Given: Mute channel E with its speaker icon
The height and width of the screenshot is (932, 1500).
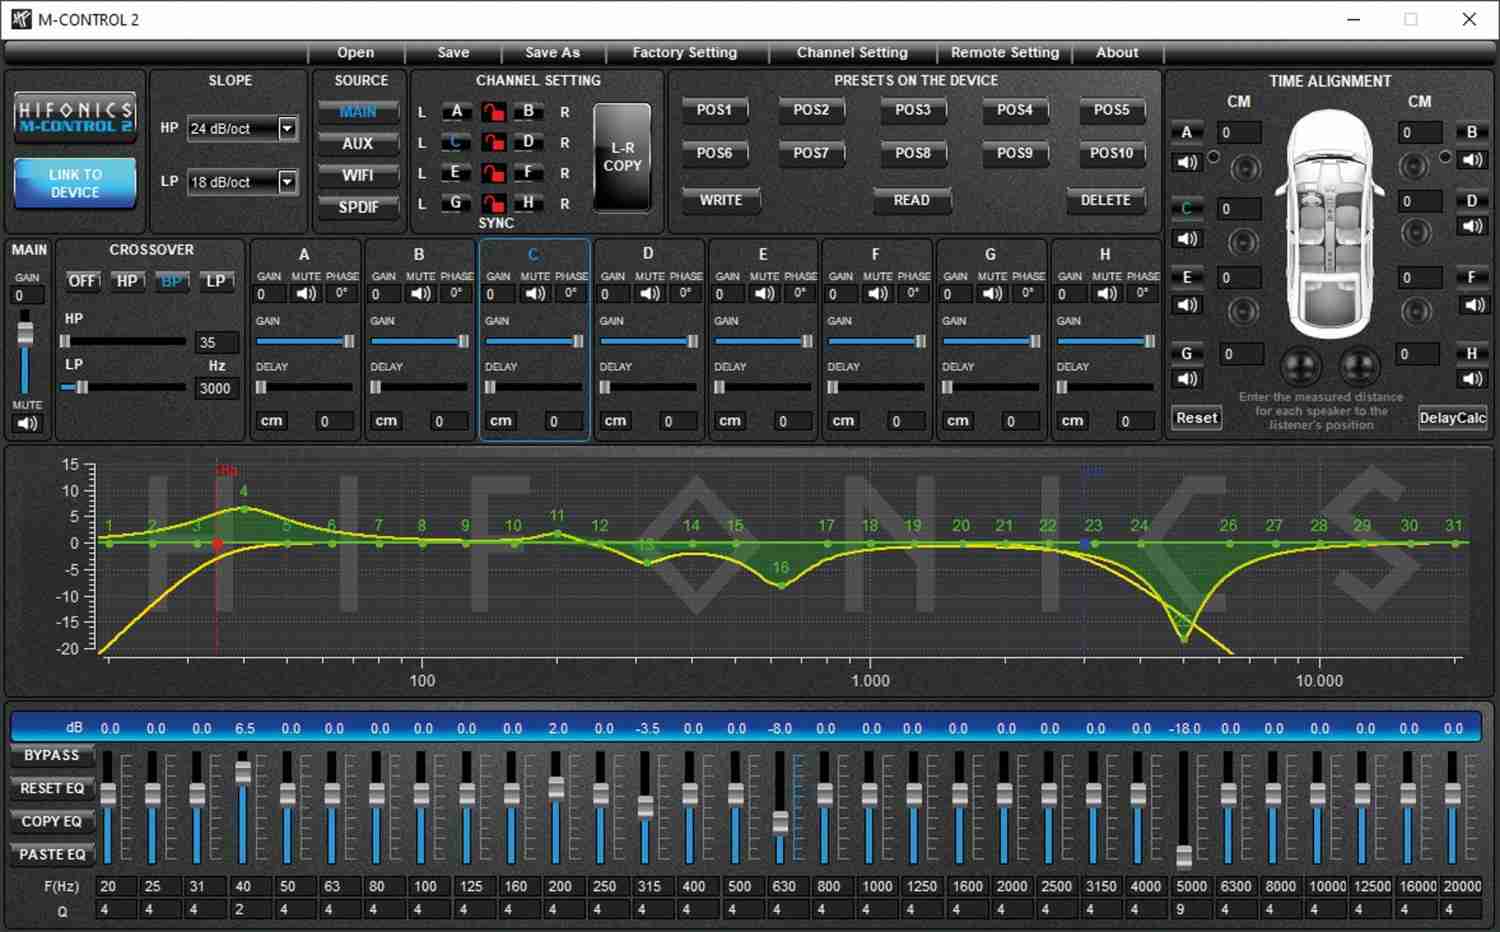Looking at the screenshot, I should click(x=765, y=294).
